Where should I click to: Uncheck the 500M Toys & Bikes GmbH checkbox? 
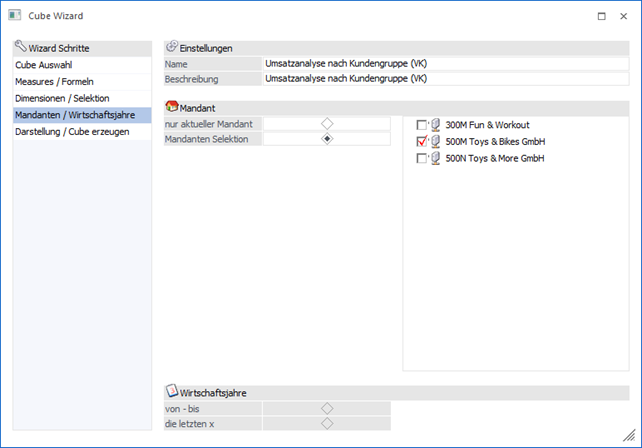click(x=421, y=142)
